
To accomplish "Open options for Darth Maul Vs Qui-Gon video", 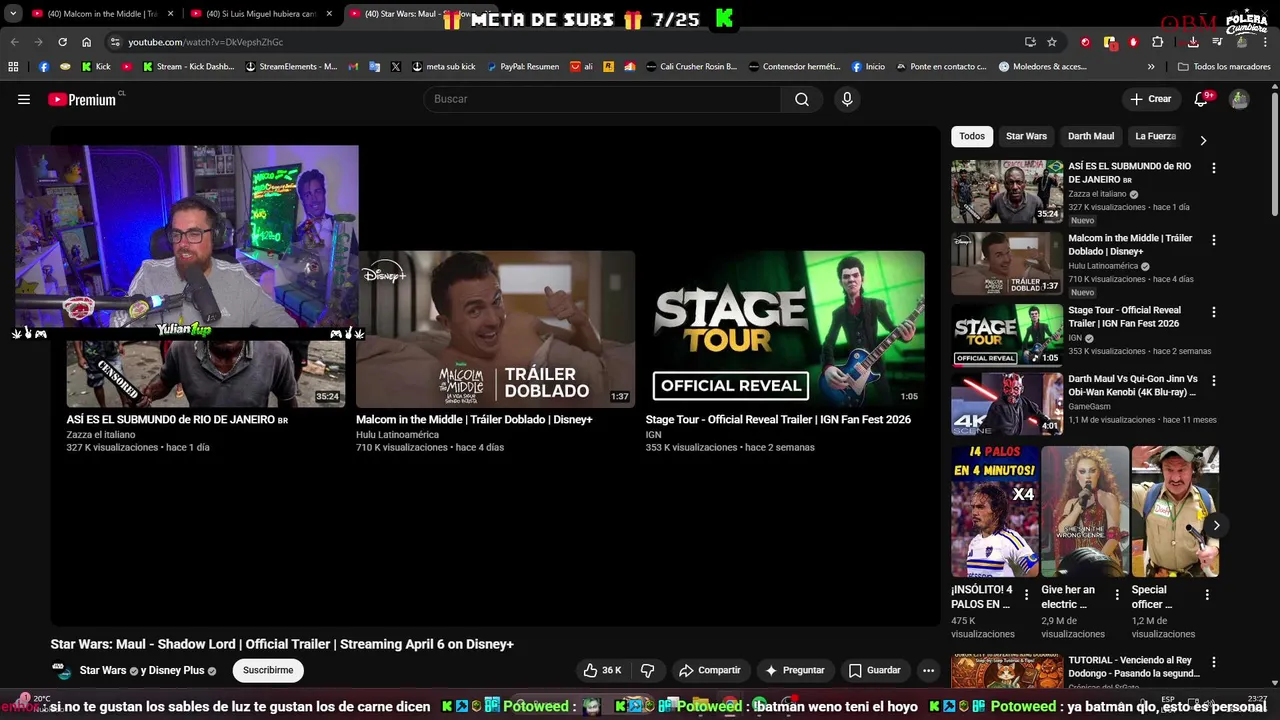I will pyautogui.click(x=1214, y=381).
